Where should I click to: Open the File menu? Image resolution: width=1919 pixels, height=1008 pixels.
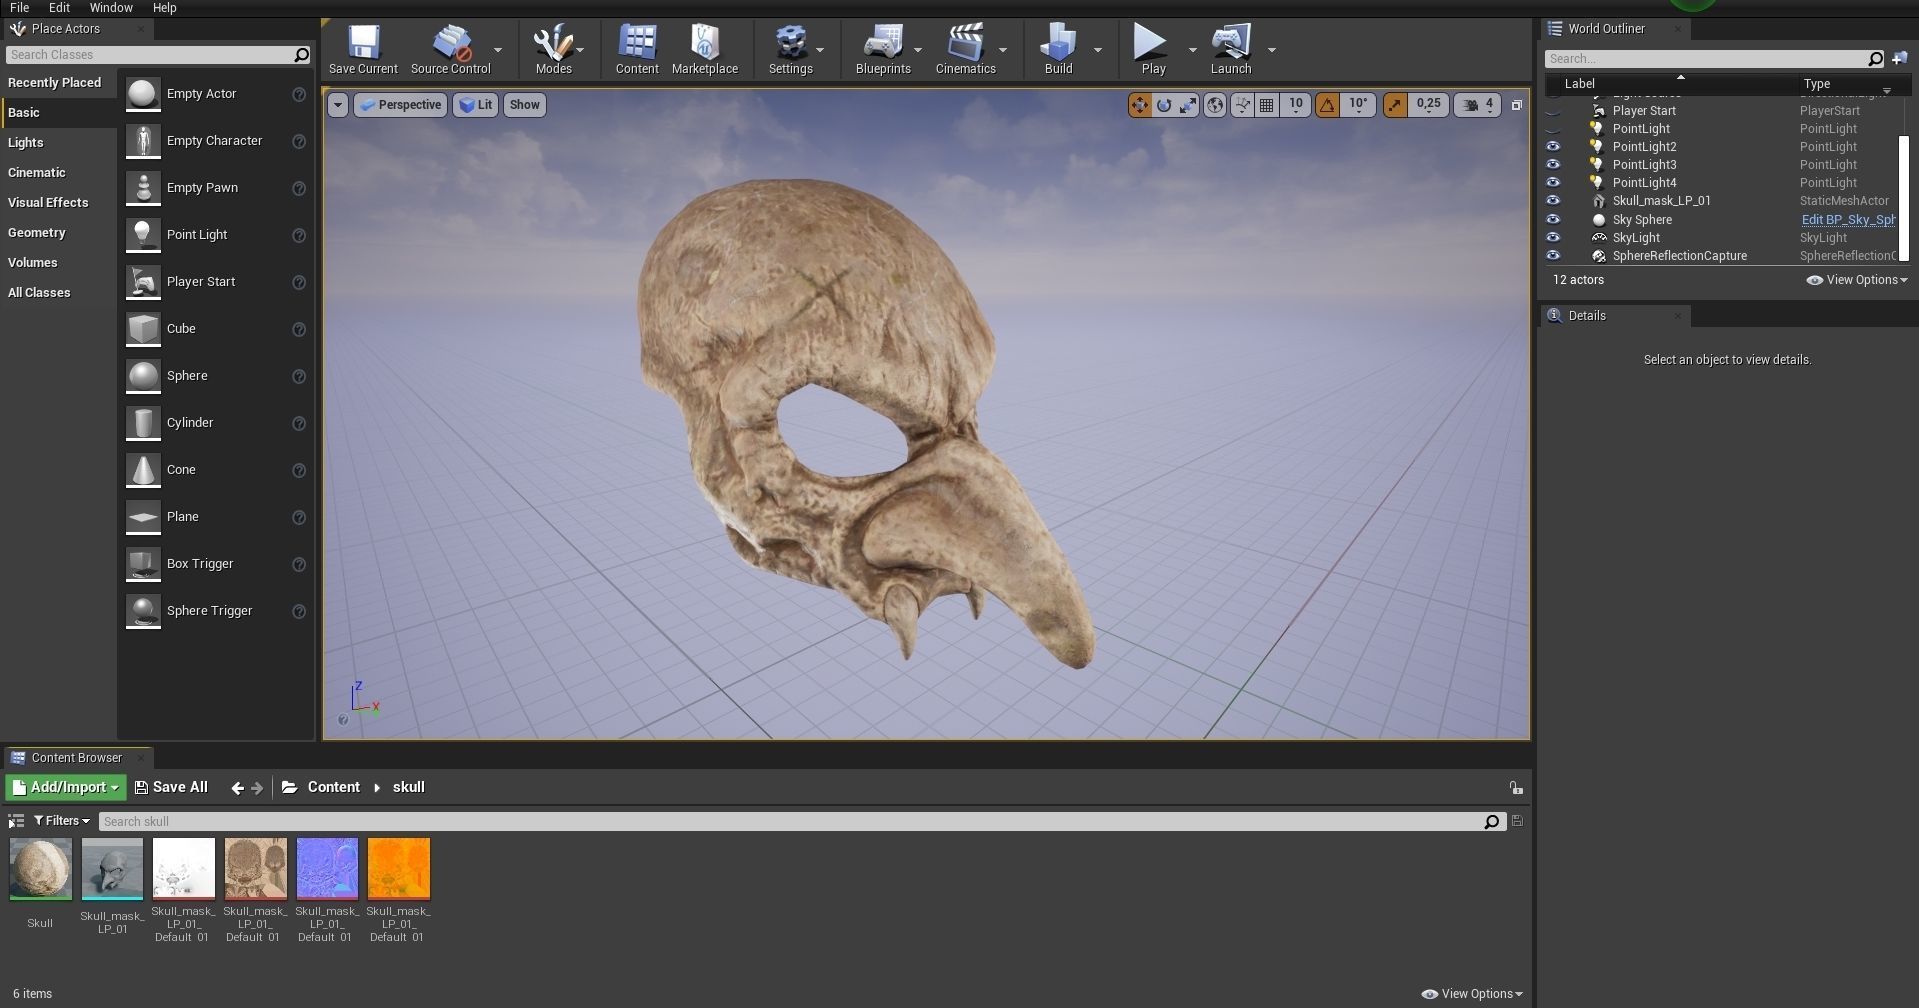pos(19,7)
